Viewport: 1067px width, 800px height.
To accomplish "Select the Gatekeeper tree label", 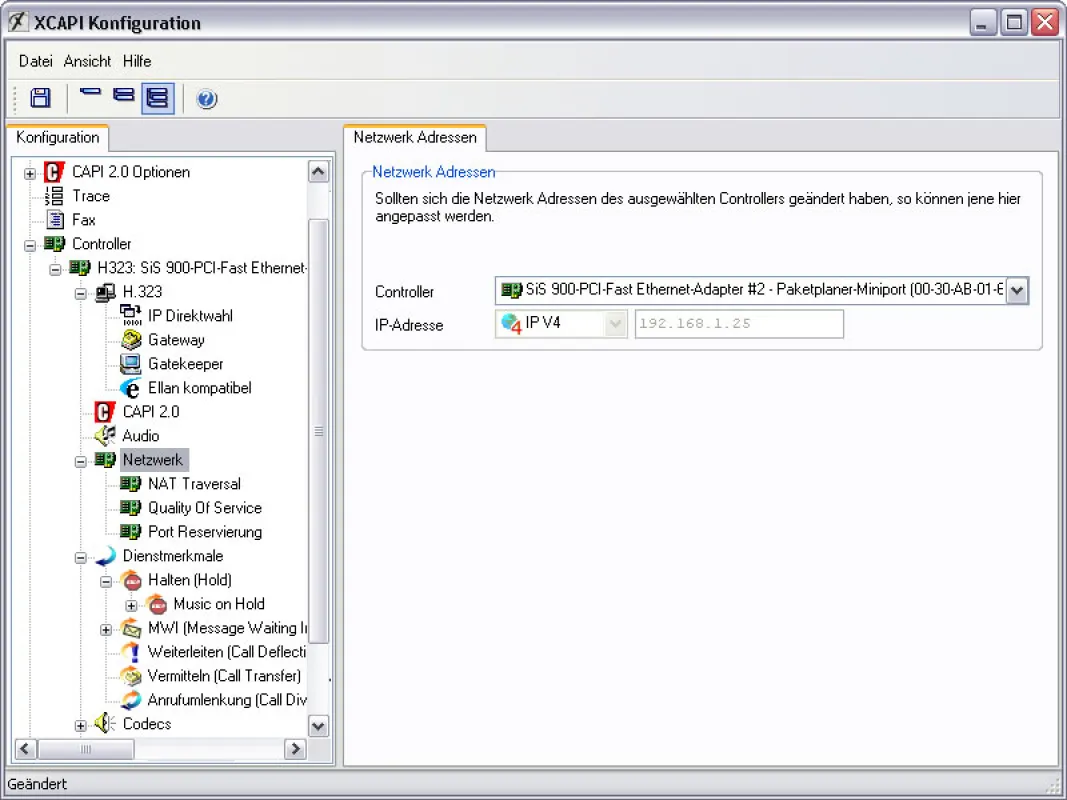I will tap(186, 364).
